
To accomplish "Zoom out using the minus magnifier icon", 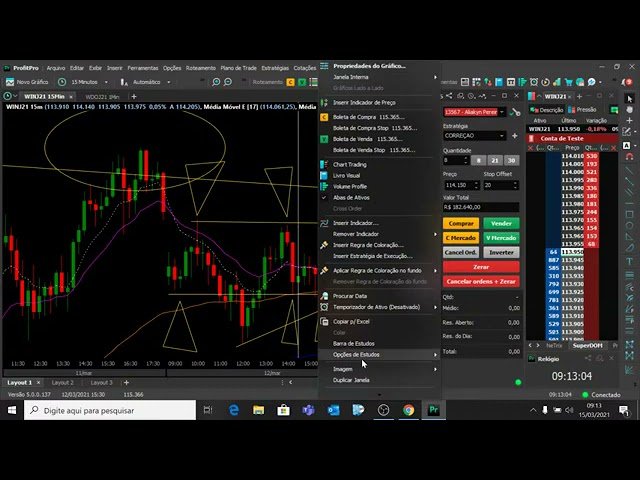I will click(228, 82).
